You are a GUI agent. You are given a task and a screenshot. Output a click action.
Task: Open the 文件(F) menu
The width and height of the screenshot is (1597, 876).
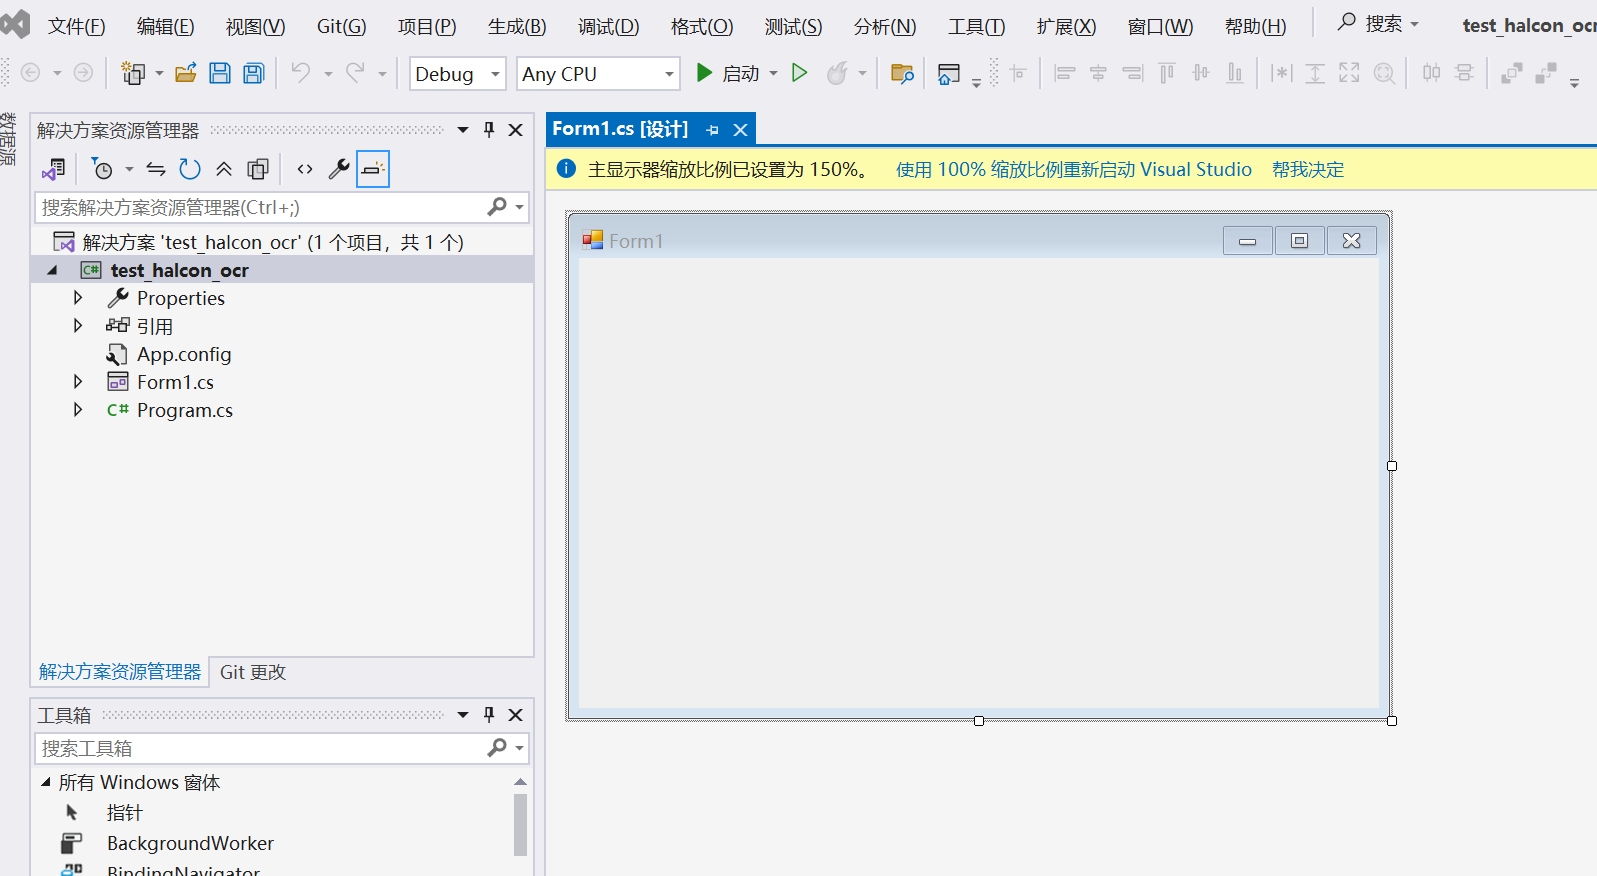(76, 27)
